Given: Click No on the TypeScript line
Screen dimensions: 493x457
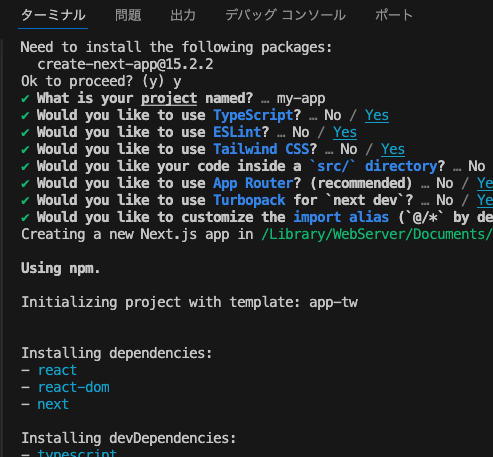Looking at the screenshot, I should tap(333, 115).
